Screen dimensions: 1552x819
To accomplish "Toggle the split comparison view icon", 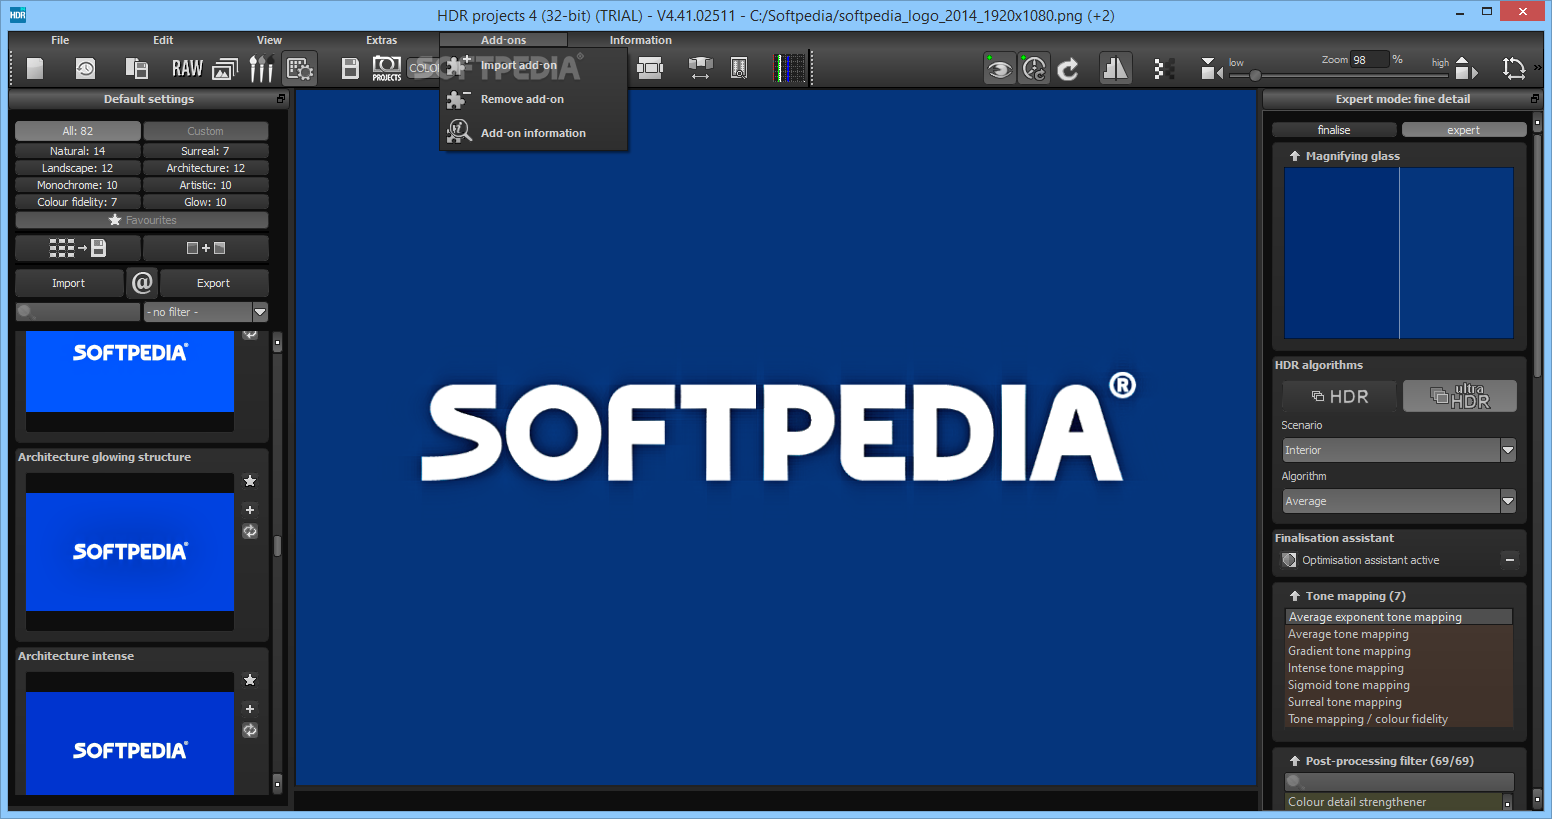I will point(1115,68).
